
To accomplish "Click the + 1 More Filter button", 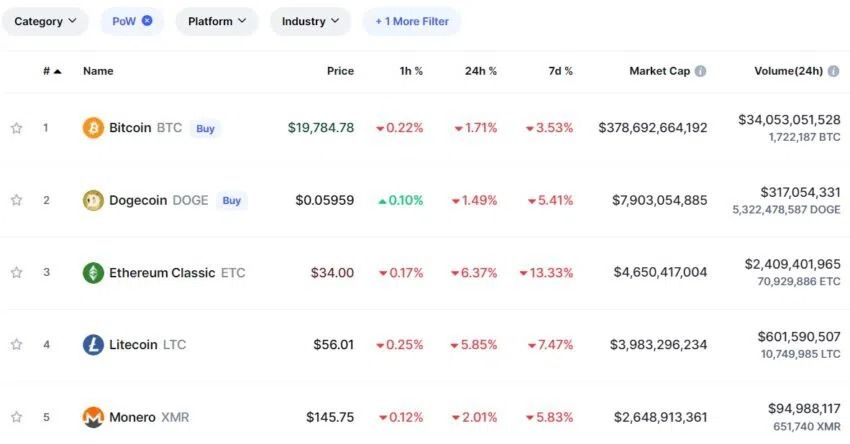I will [x=412, y=21].
